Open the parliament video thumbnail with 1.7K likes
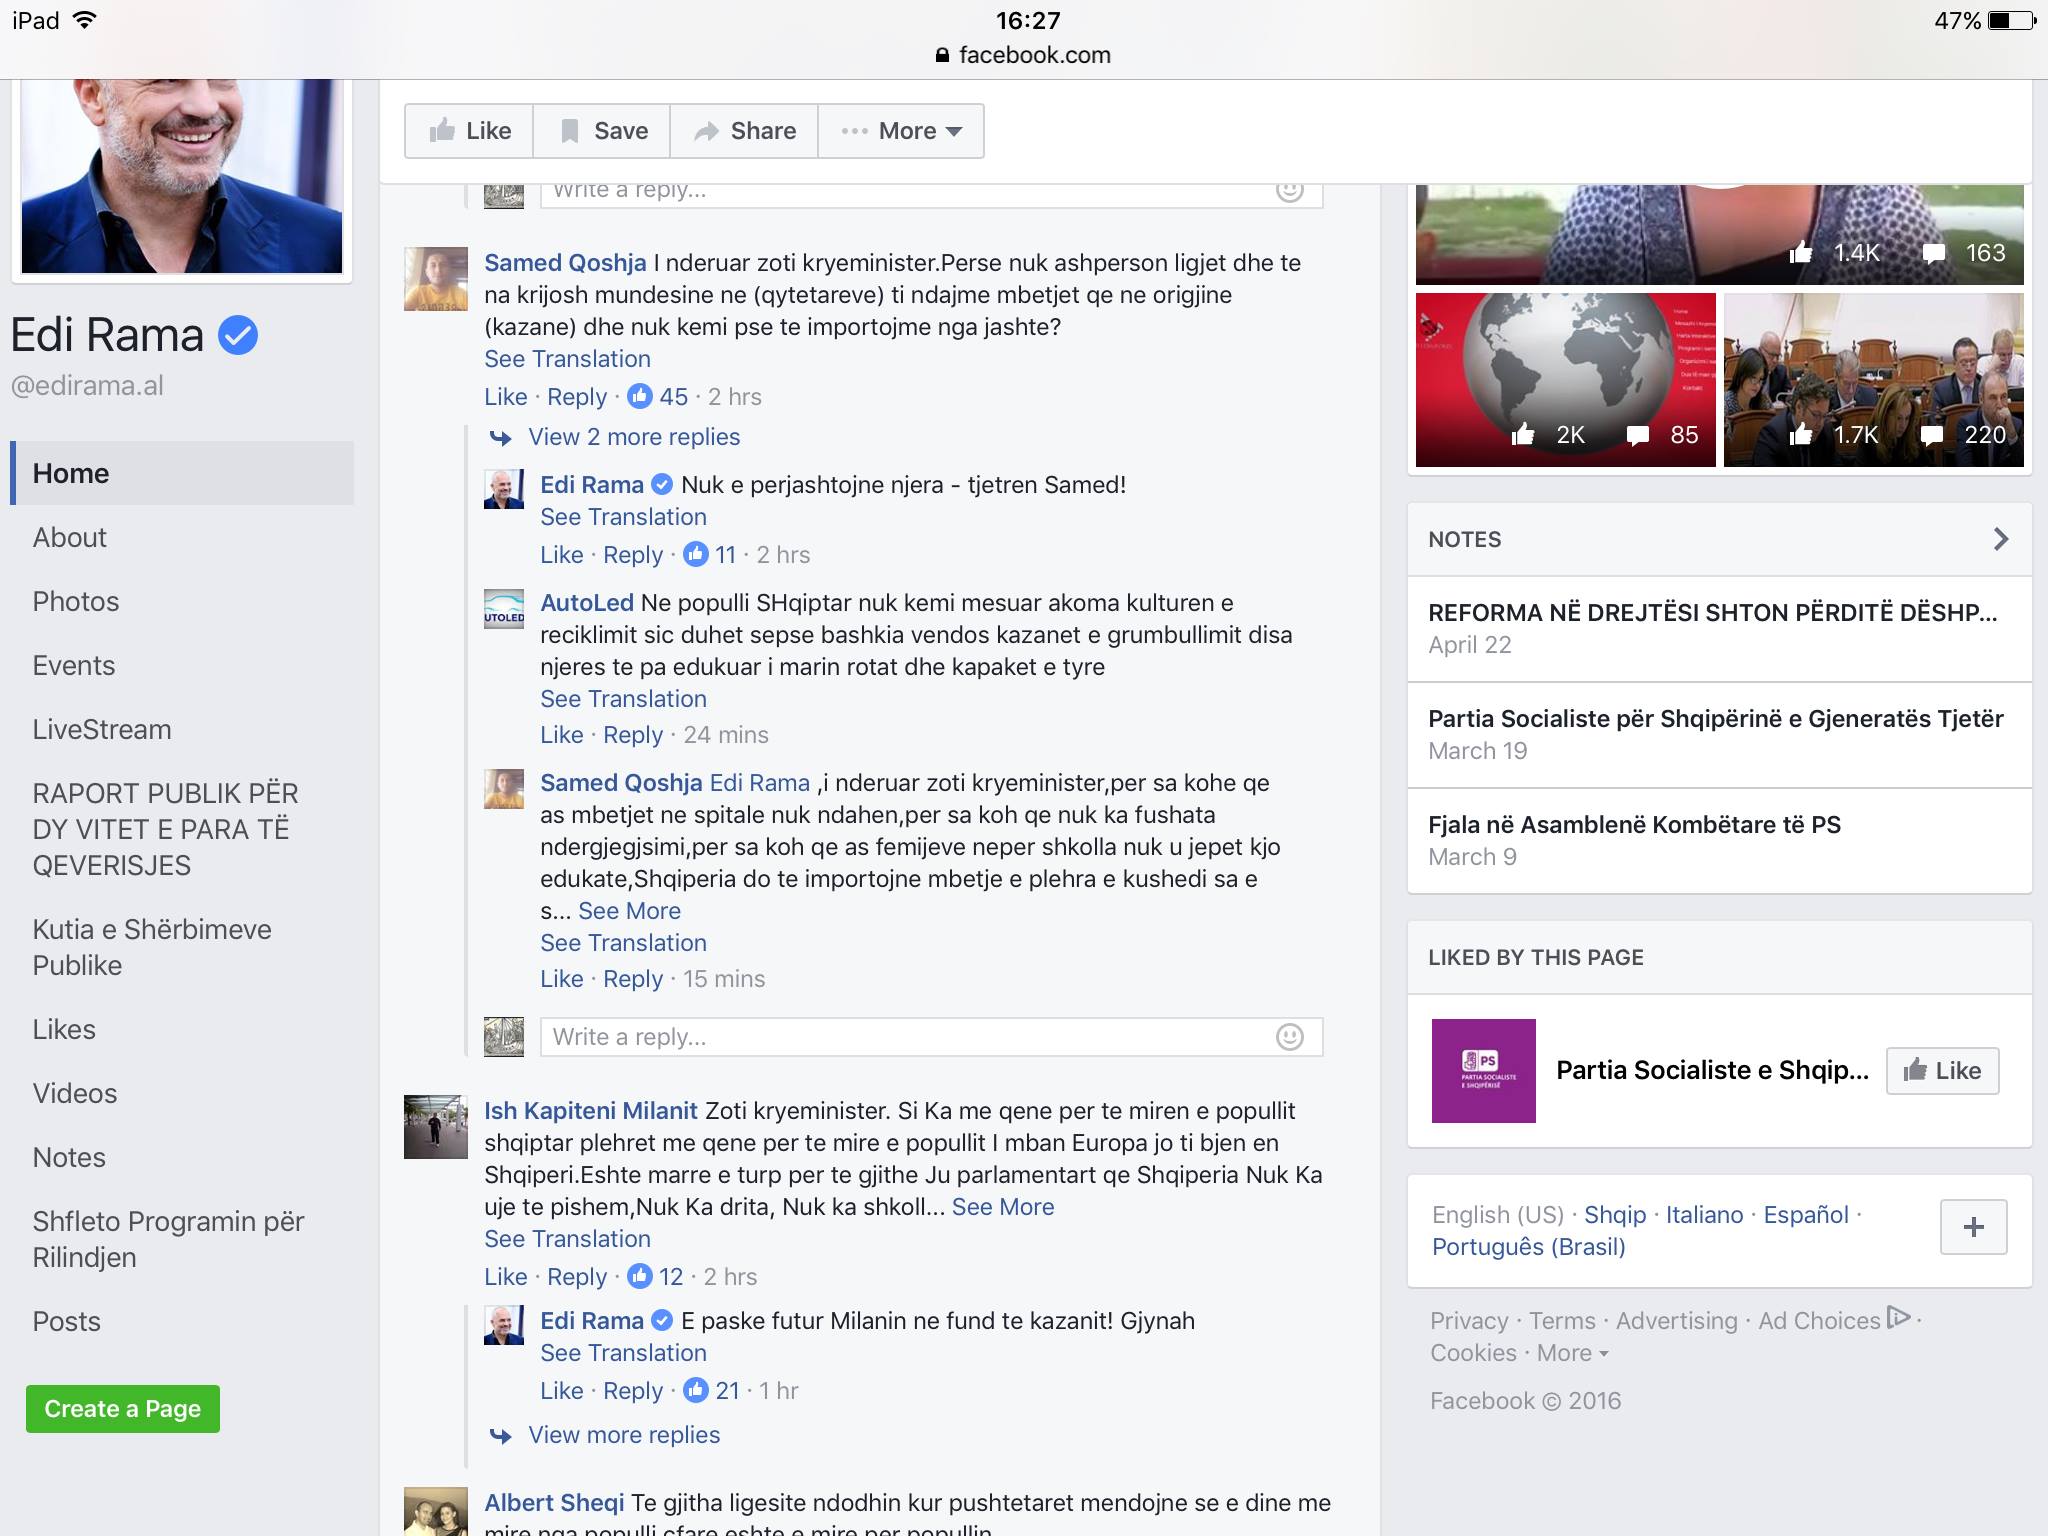This screenshot has height=1536, width=2048. [x=1874, y=380]
